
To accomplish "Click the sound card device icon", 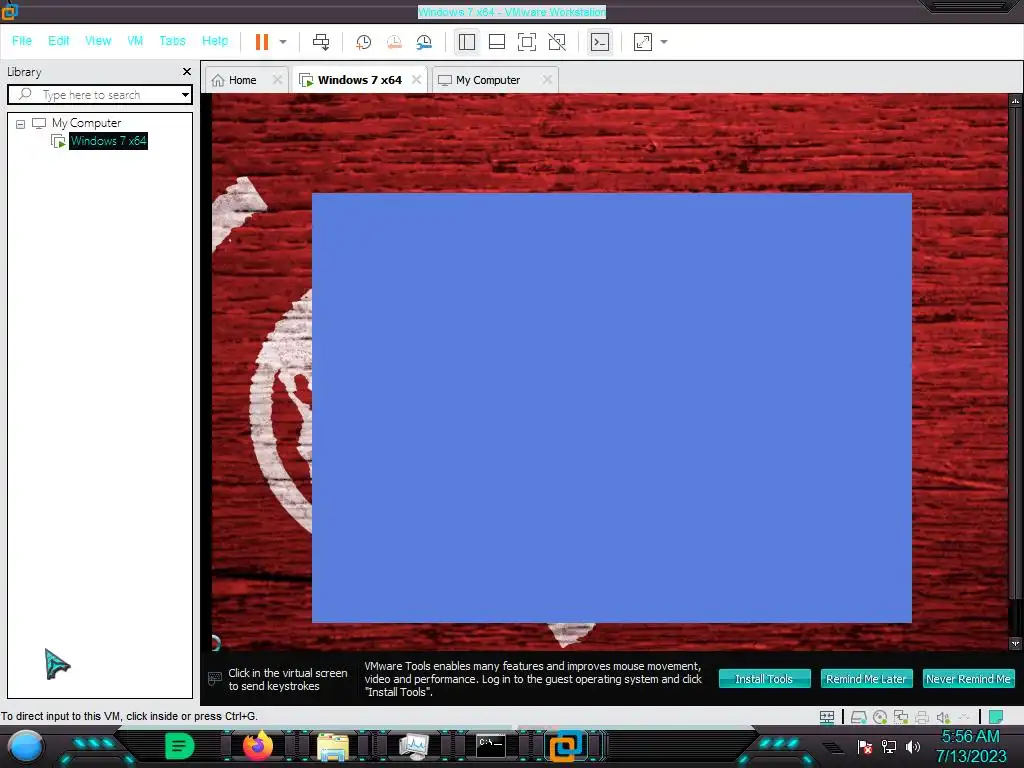I will click(942, 717).
